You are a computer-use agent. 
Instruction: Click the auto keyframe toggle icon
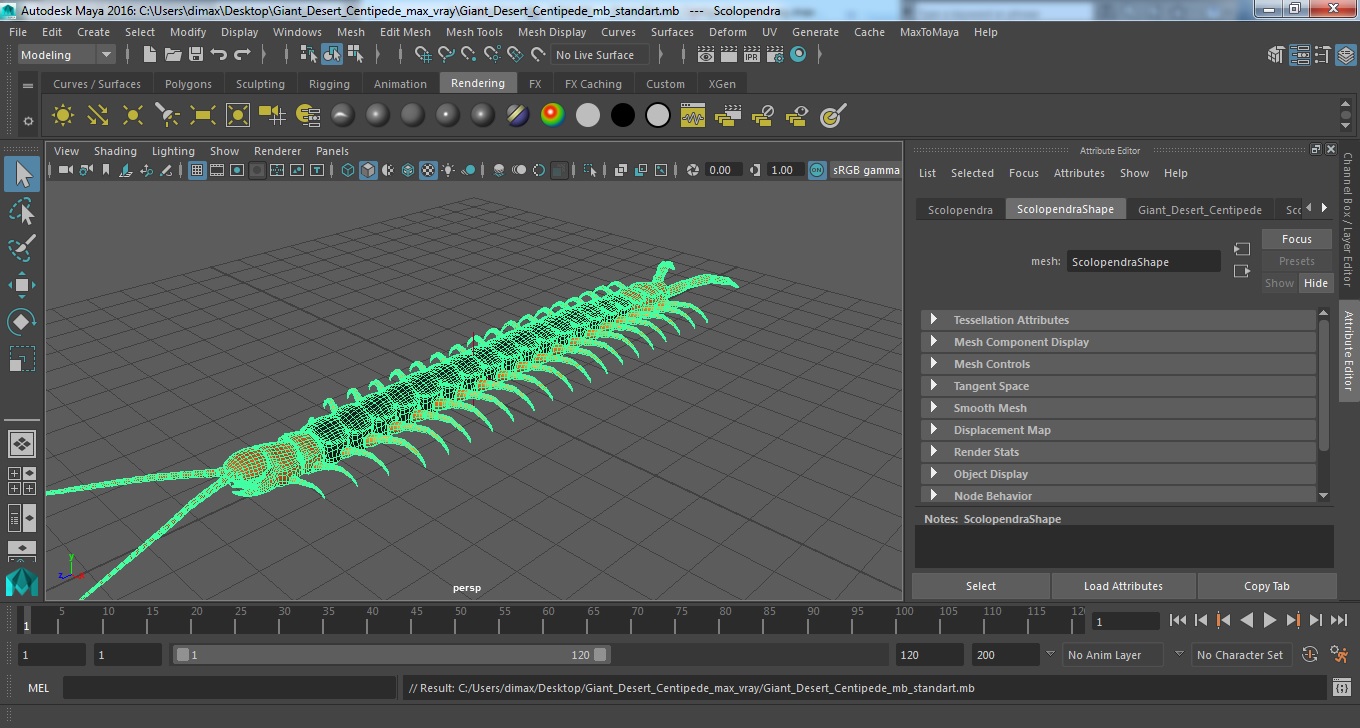pyautogui.click(x=1310, y=655)
